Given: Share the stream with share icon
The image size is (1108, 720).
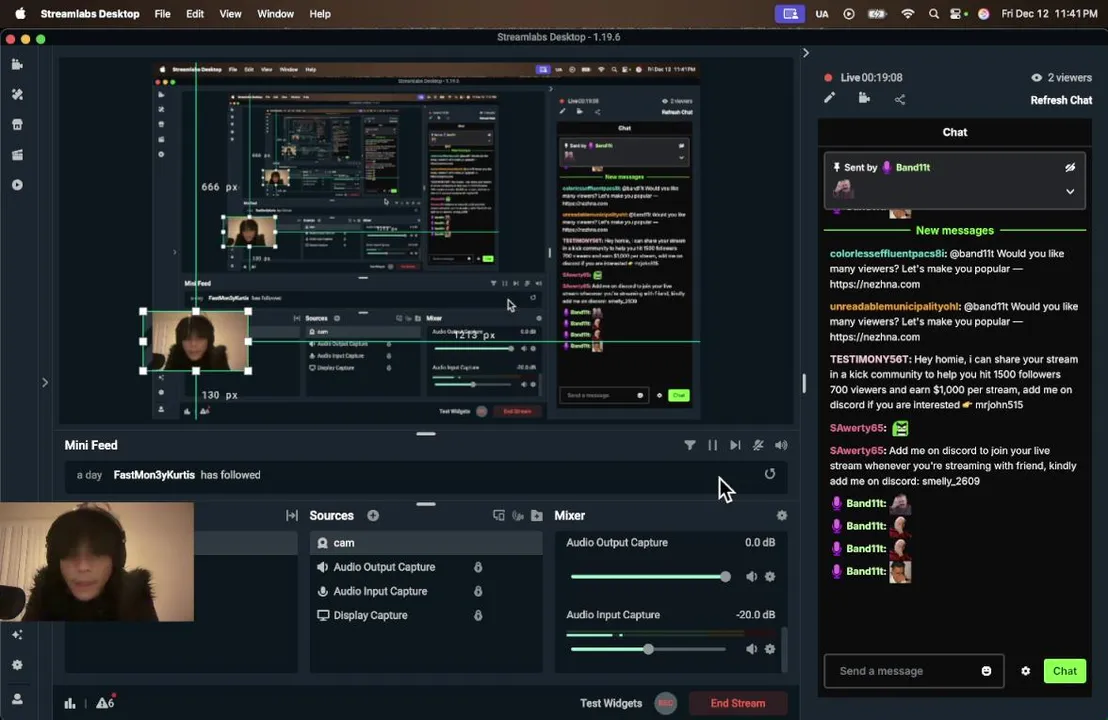Looking at the screenshot, I should coord(900,100).
